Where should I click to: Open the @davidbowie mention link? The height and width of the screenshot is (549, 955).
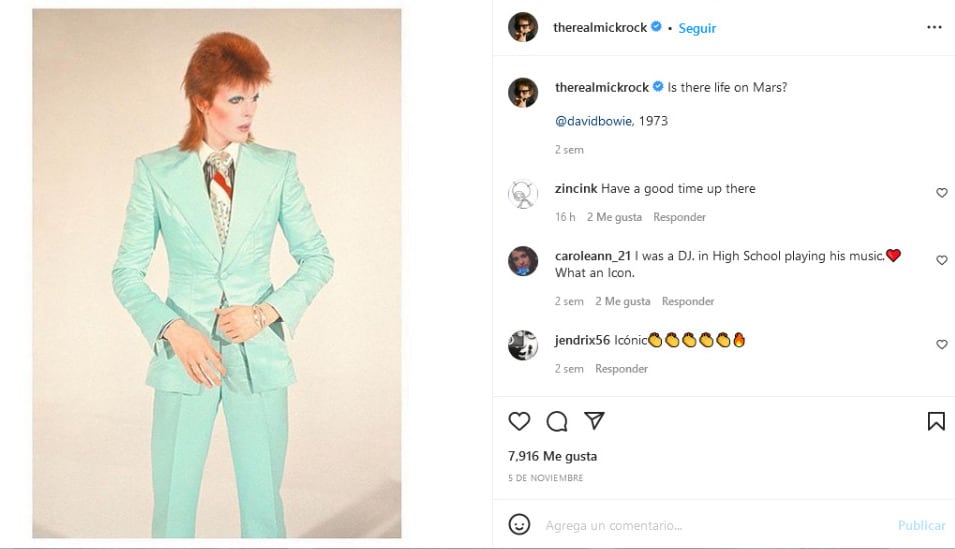594,121
